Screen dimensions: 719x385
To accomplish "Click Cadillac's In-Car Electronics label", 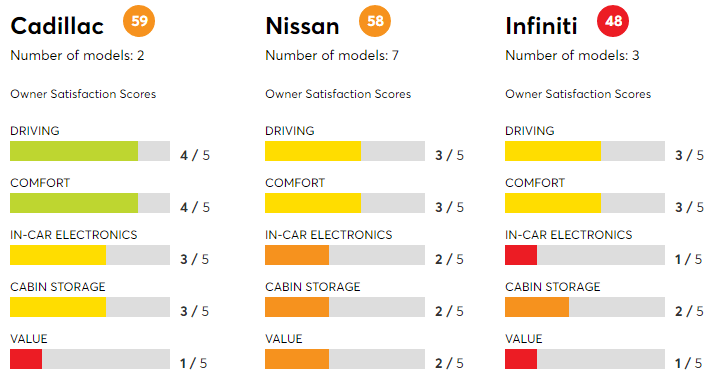I will [74, 235].
